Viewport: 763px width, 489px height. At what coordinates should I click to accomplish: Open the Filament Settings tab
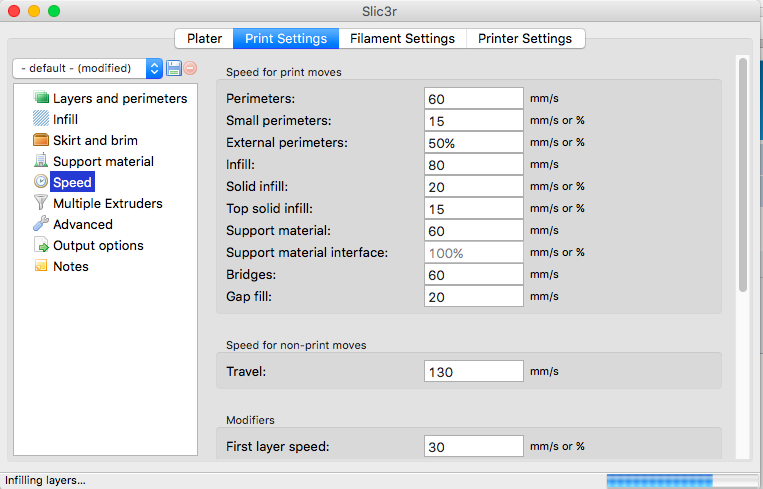tap(402, 38)
